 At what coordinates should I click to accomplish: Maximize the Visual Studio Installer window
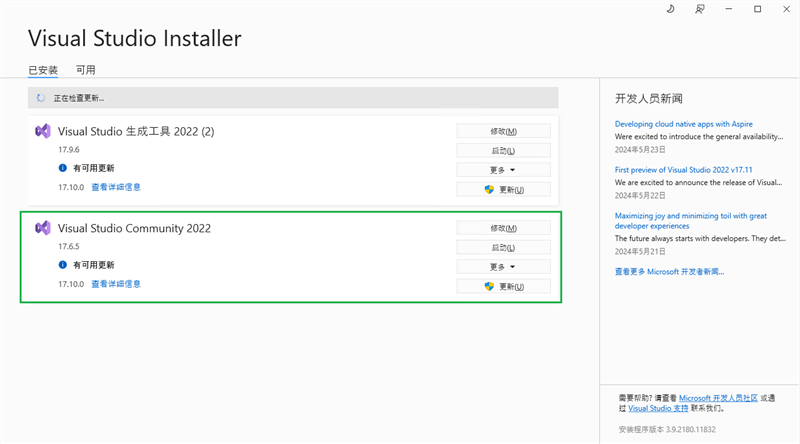[x=758, y=9]
